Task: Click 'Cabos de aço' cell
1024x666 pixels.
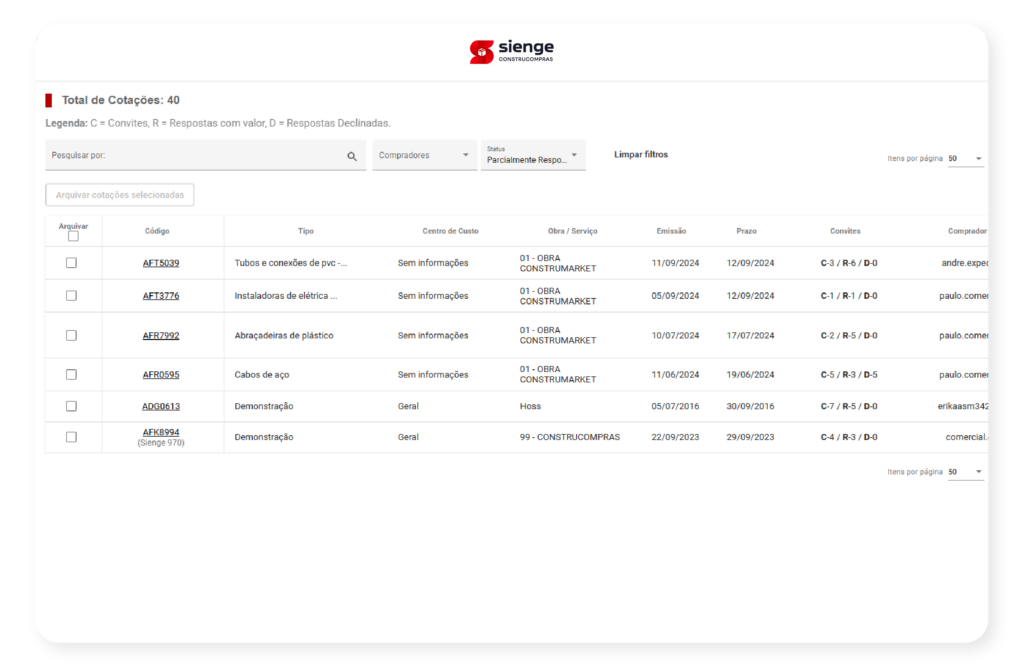Action: click(262, 375)
